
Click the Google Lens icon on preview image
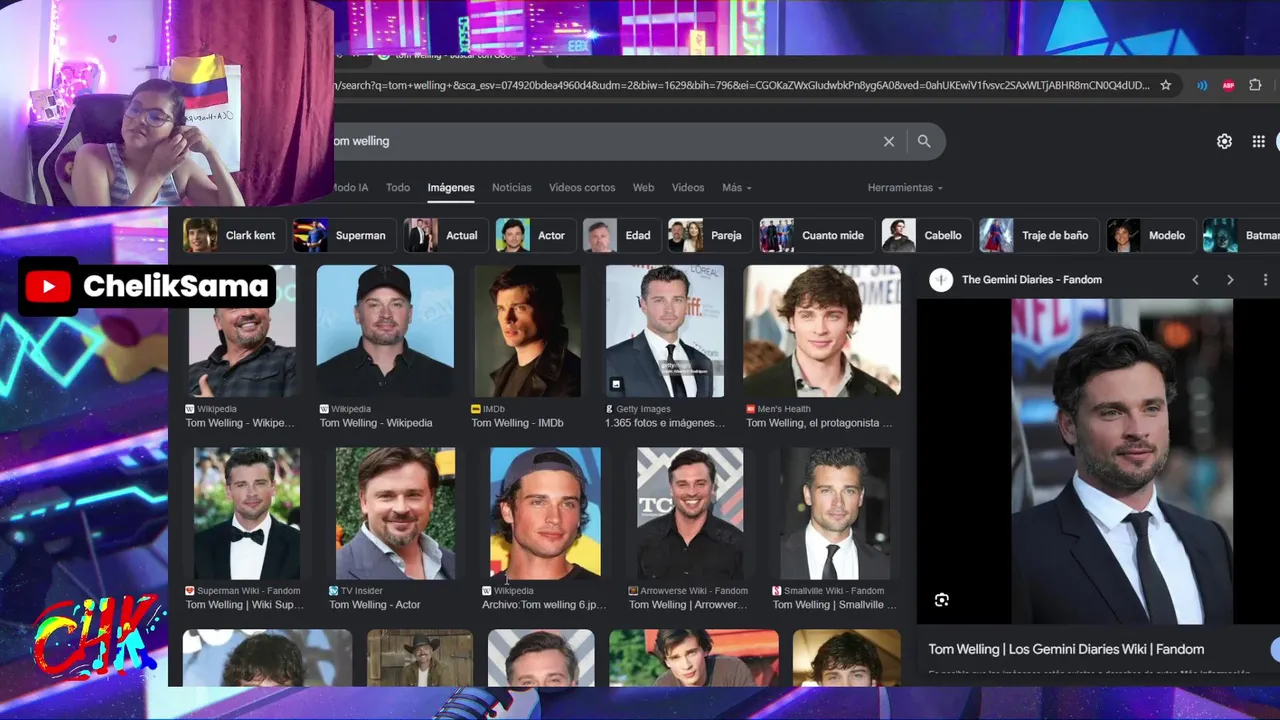(941, 600)
